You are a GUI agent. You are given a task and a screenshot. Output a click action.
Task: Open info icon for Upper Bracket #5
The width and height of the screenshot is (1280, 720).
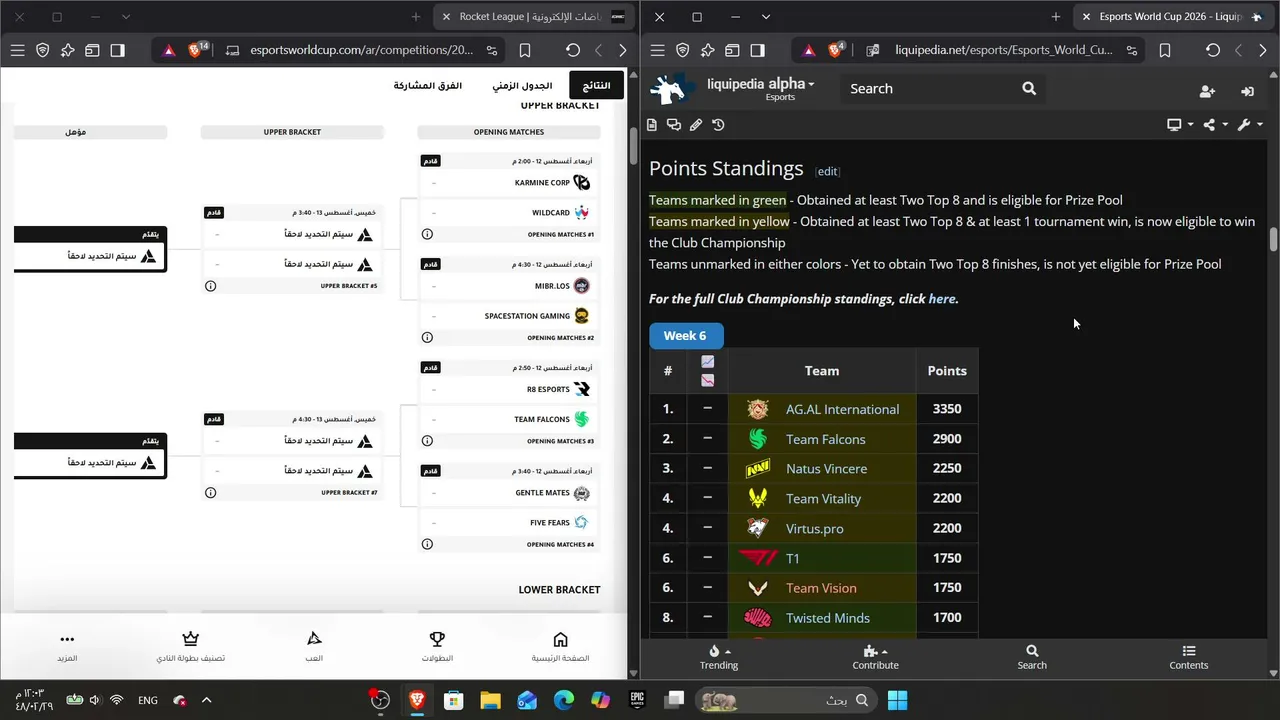pyautogui.click(x=210, y=286)
